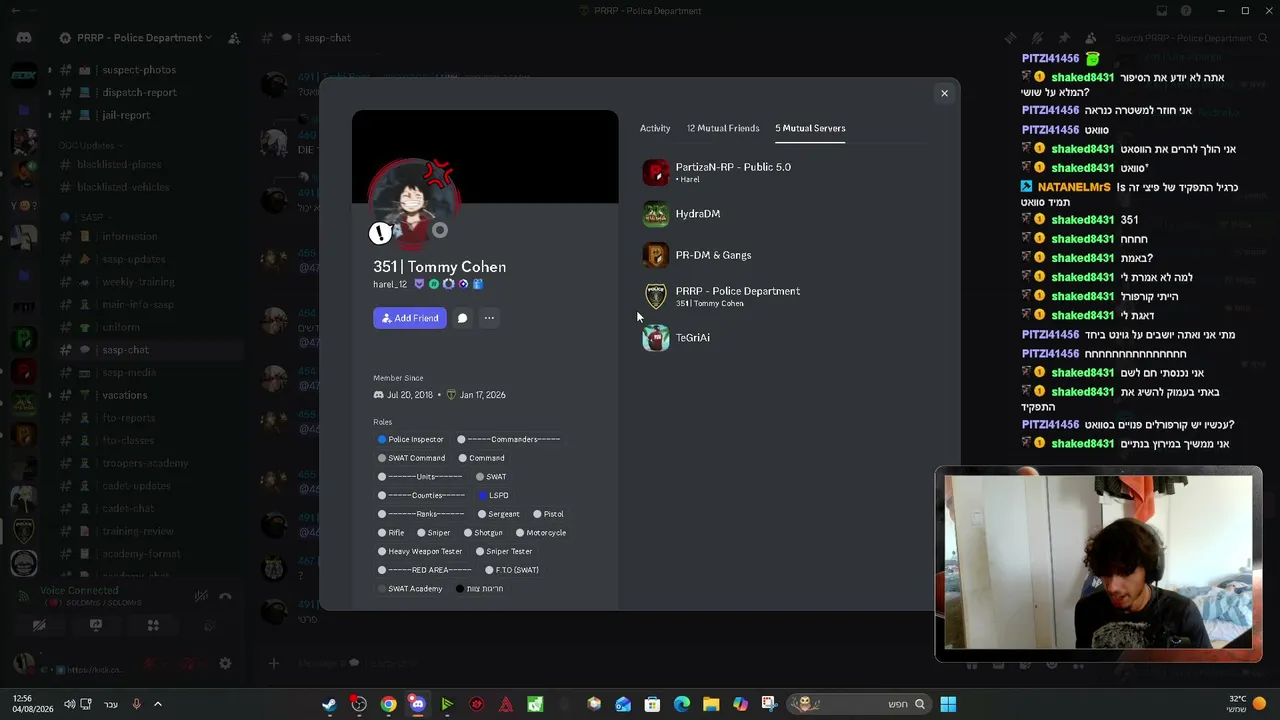Click the black dot of the חריגת צוות role

pyautogui.click(x=460, y=589)
